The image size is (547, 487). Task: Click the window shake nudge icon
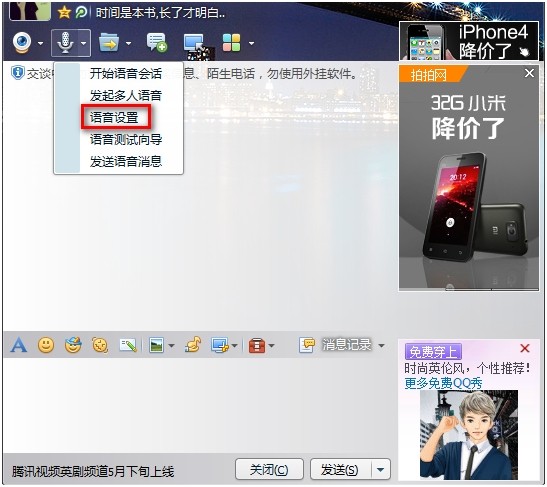point(100,345)
